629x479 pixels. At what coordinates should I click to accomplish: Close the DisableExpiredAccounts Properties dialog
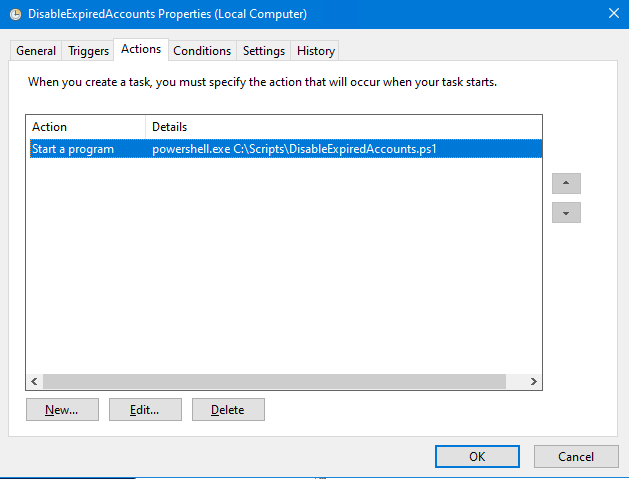[612, 14]
